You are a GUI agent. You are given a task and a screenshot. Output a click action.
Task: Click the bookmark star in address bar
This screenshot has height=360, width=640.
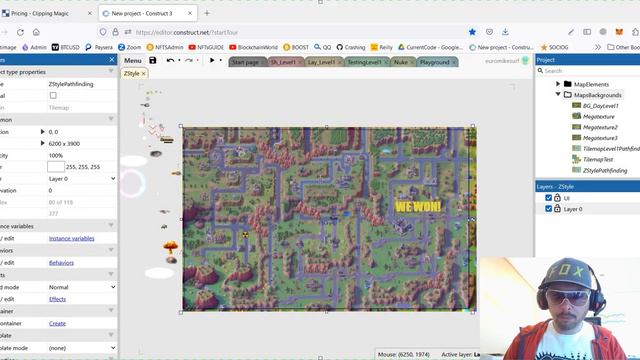[472, 32]
